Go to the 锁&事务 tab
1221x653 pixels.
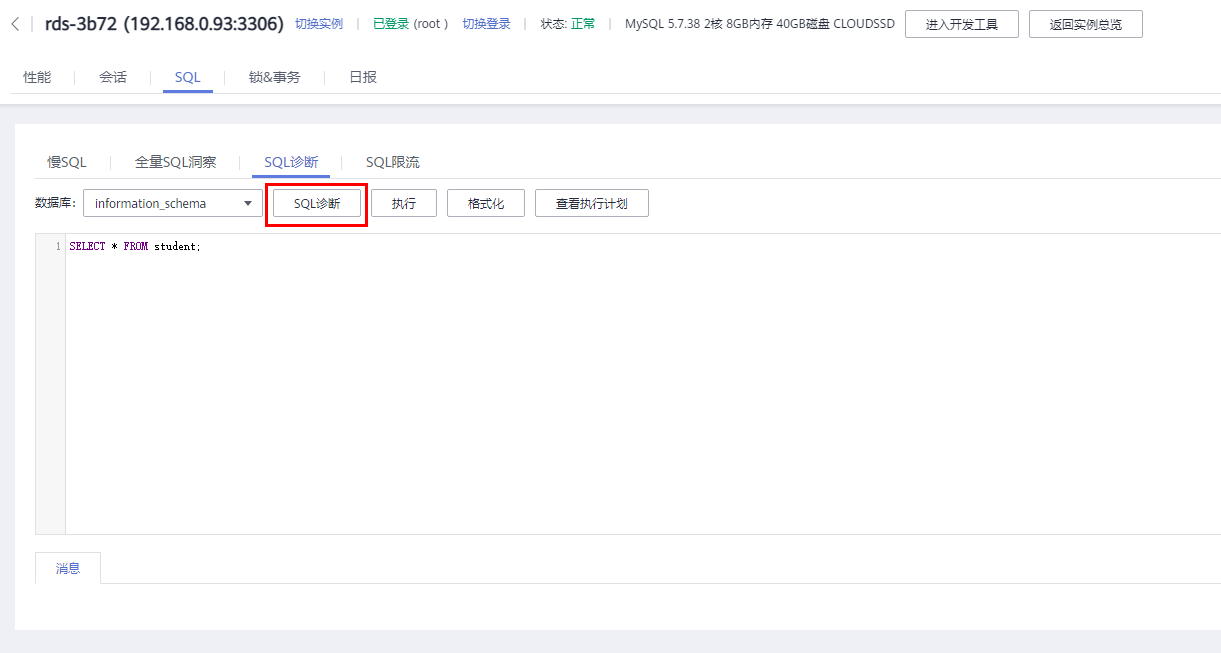[274, 77]
